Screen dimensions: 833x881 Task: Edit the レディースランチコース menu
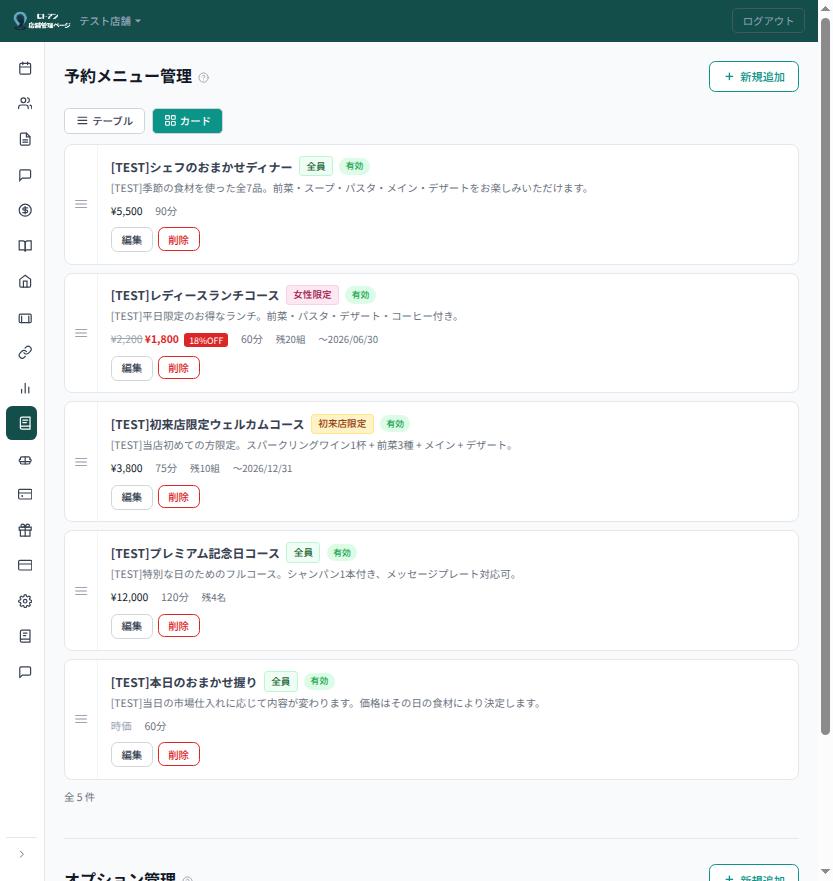[131, 368]
